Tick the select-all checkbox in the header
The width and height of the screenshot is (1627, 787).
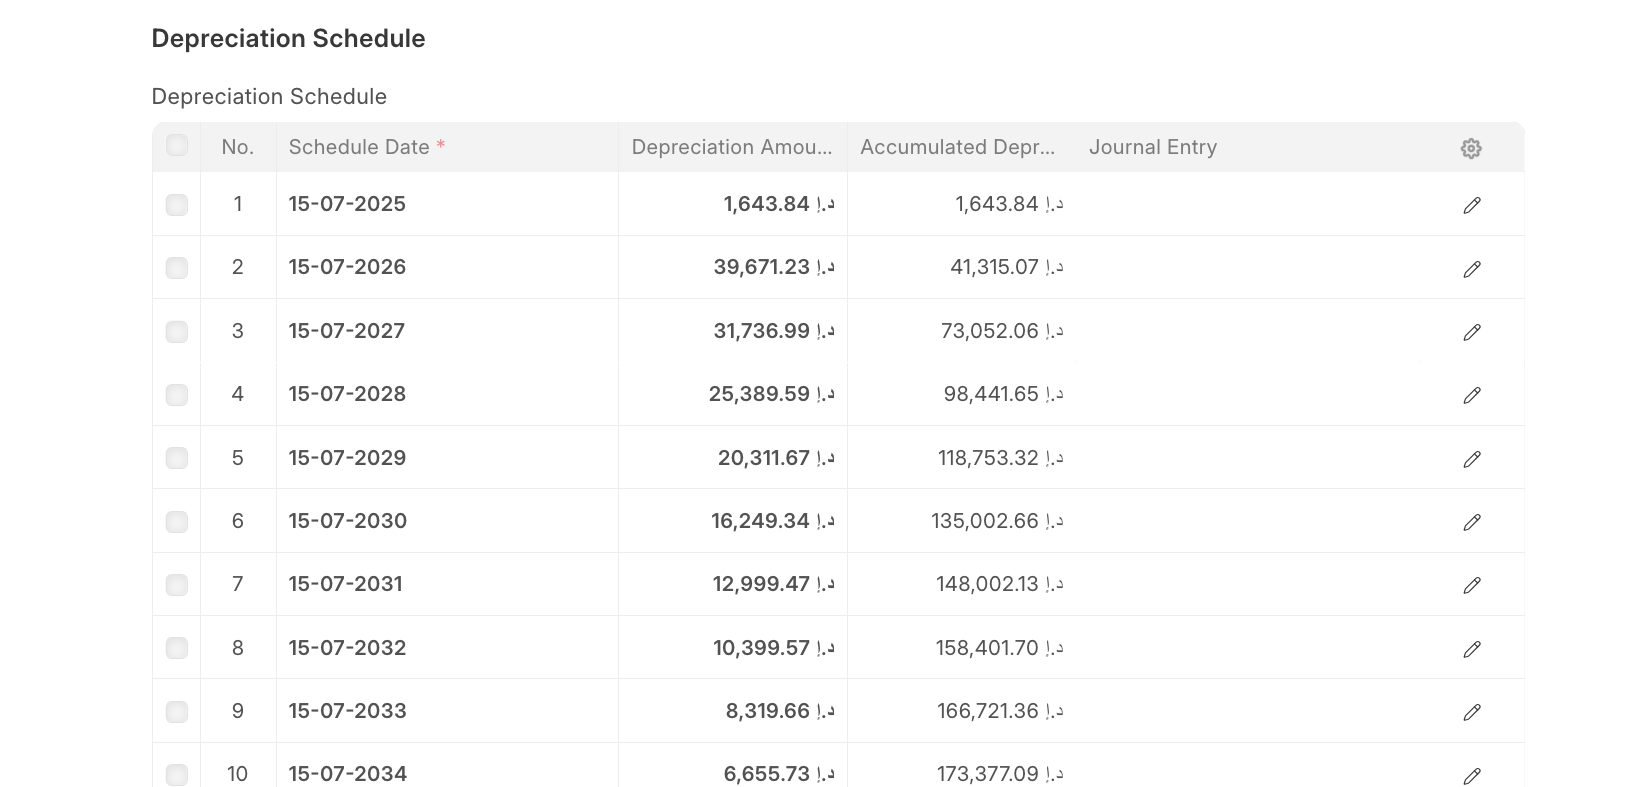coord(177,145)
